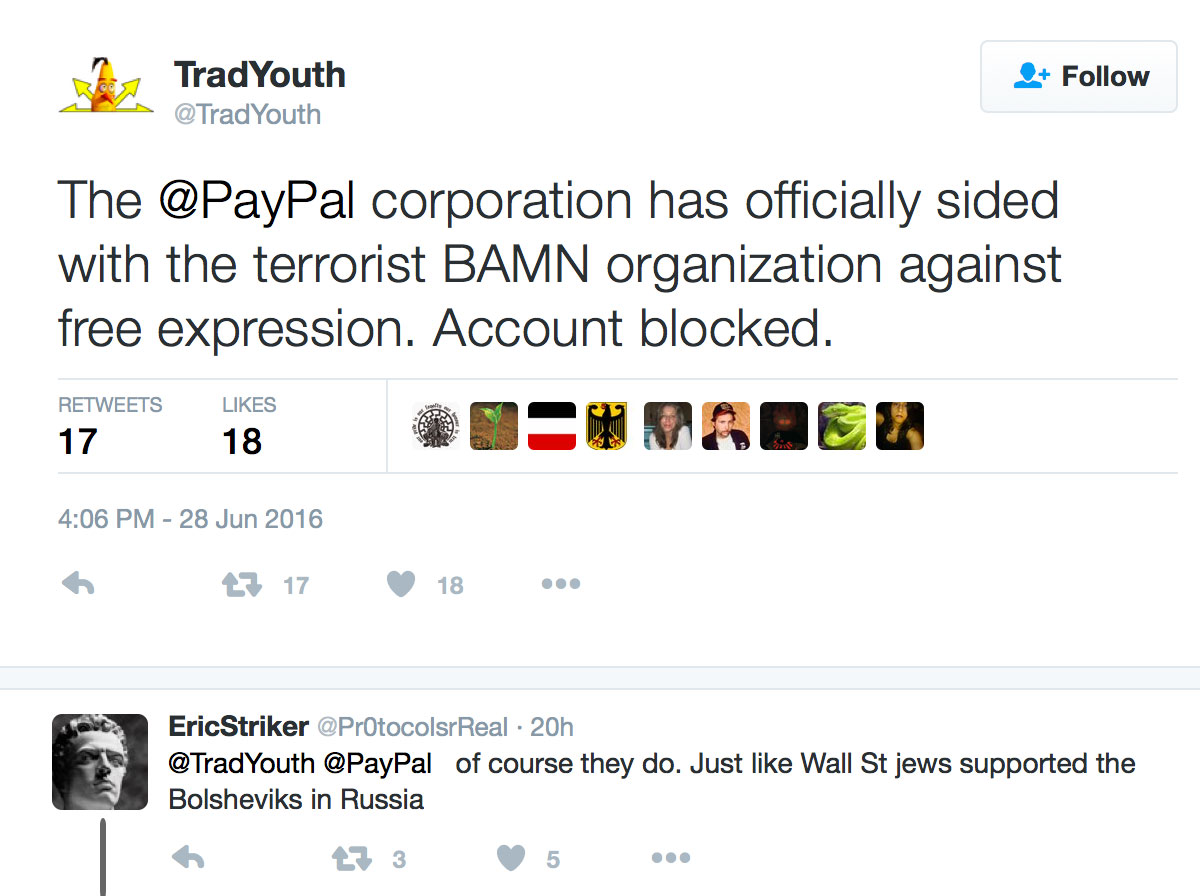Open the @PayPal mention in main tweet

257,201
